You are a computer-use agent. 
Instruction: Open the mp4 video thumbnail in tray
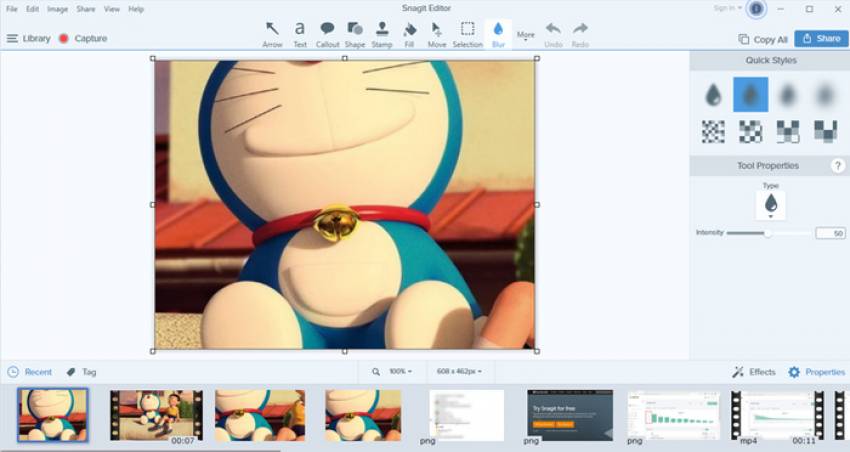click(778, 414)
